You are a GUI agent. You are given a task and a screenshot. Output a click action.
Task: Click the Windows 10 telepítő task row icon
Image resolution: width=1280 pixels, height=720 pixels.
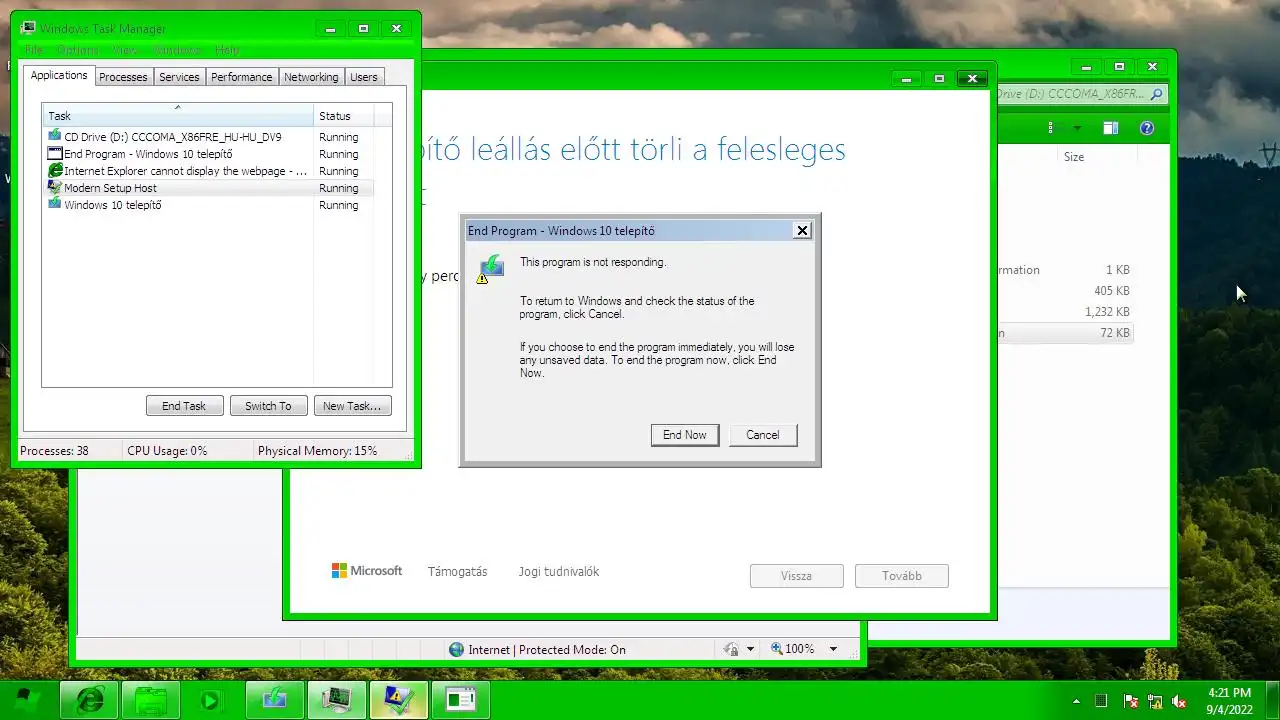tap(55, 205)
